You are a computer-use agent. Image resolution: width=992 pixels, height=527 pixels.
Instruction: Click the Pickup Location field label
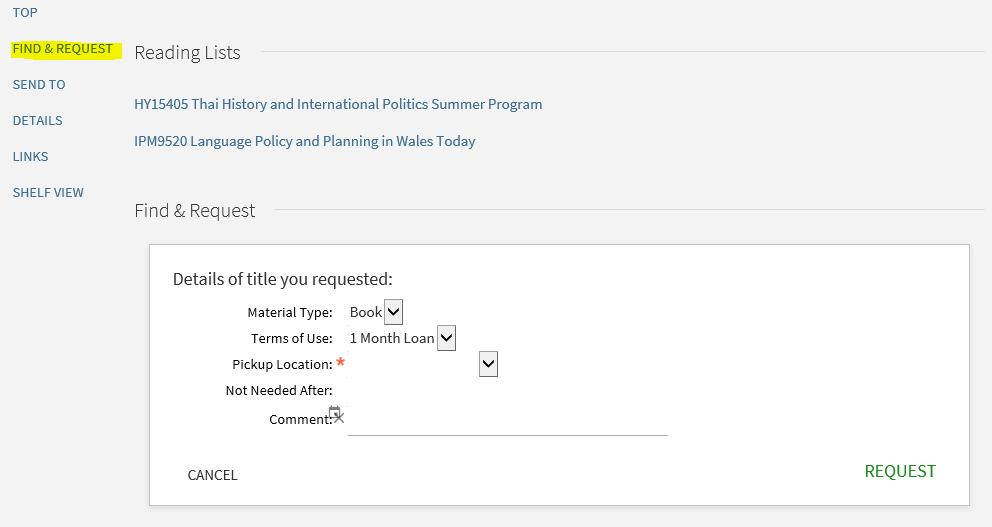pos(282,364)
